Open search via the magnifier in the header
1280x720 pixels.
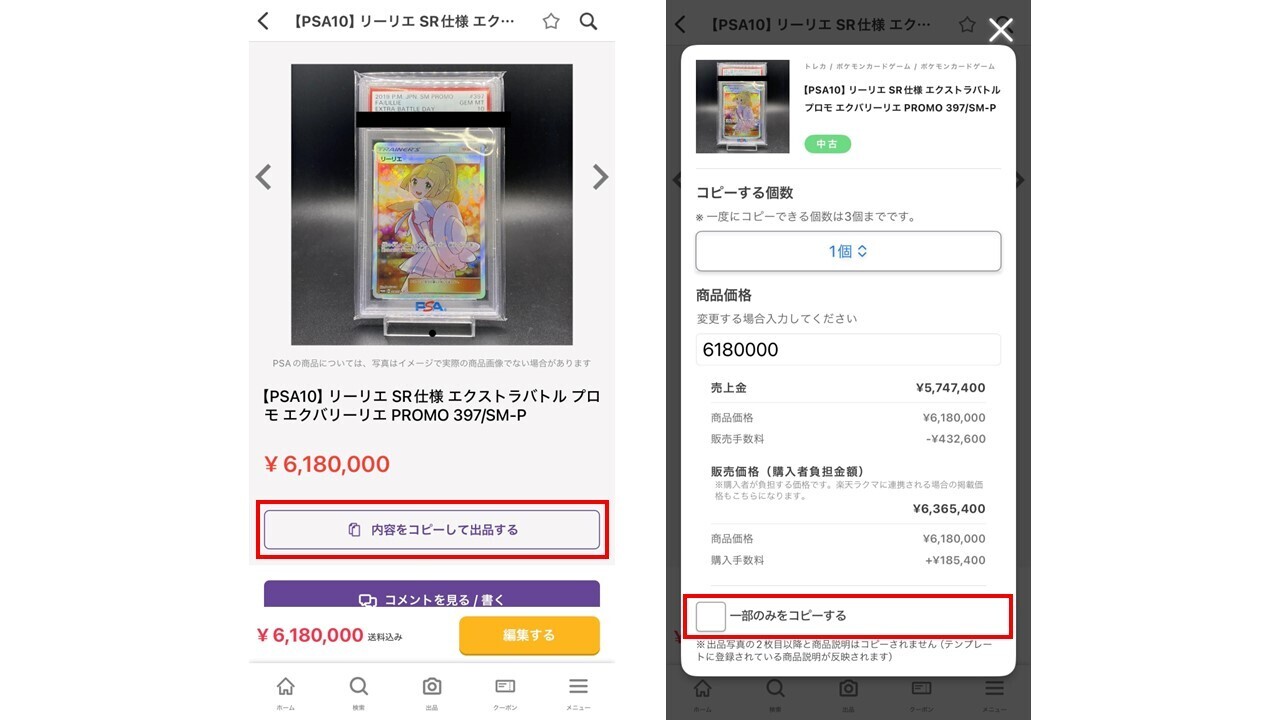click(588, 21)
